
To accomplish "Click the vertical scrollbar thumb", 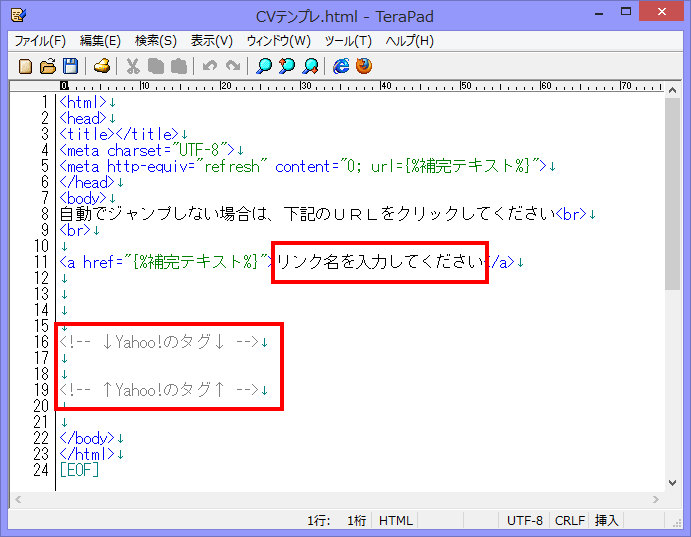I will 672,194.
